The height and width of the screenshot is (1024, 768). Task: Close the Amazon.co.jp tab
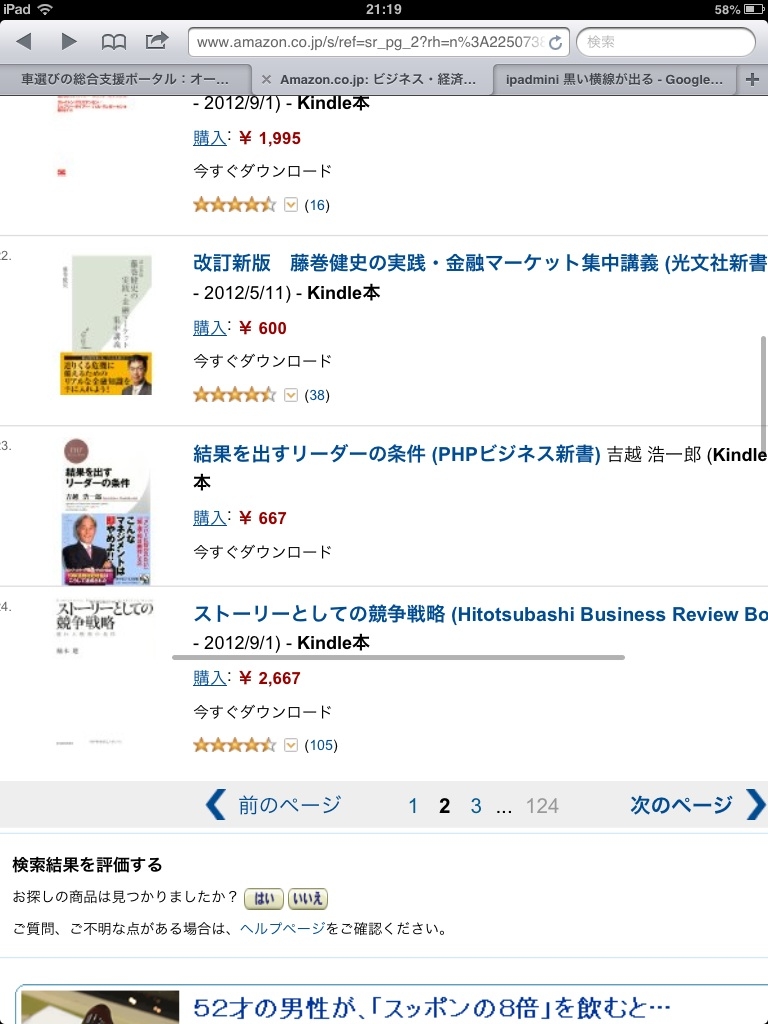266,79
